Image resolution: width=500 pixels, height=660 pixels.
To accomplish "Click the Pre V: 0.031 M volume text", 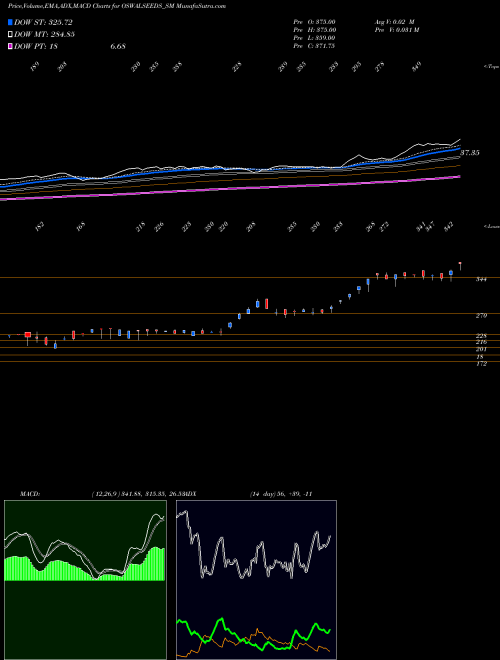I will (x=397, y=30).
